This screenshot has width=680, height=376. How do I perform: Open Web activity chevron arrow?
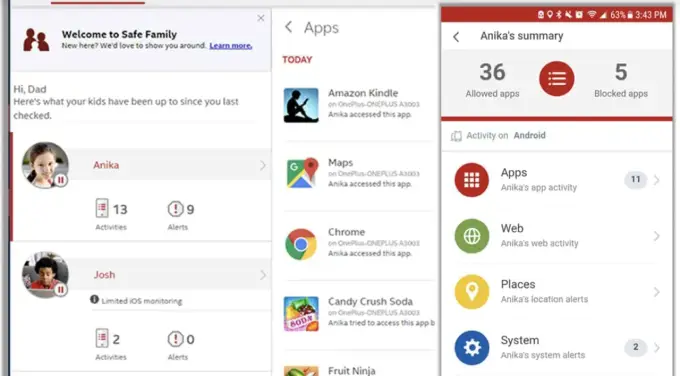point(657,236)
